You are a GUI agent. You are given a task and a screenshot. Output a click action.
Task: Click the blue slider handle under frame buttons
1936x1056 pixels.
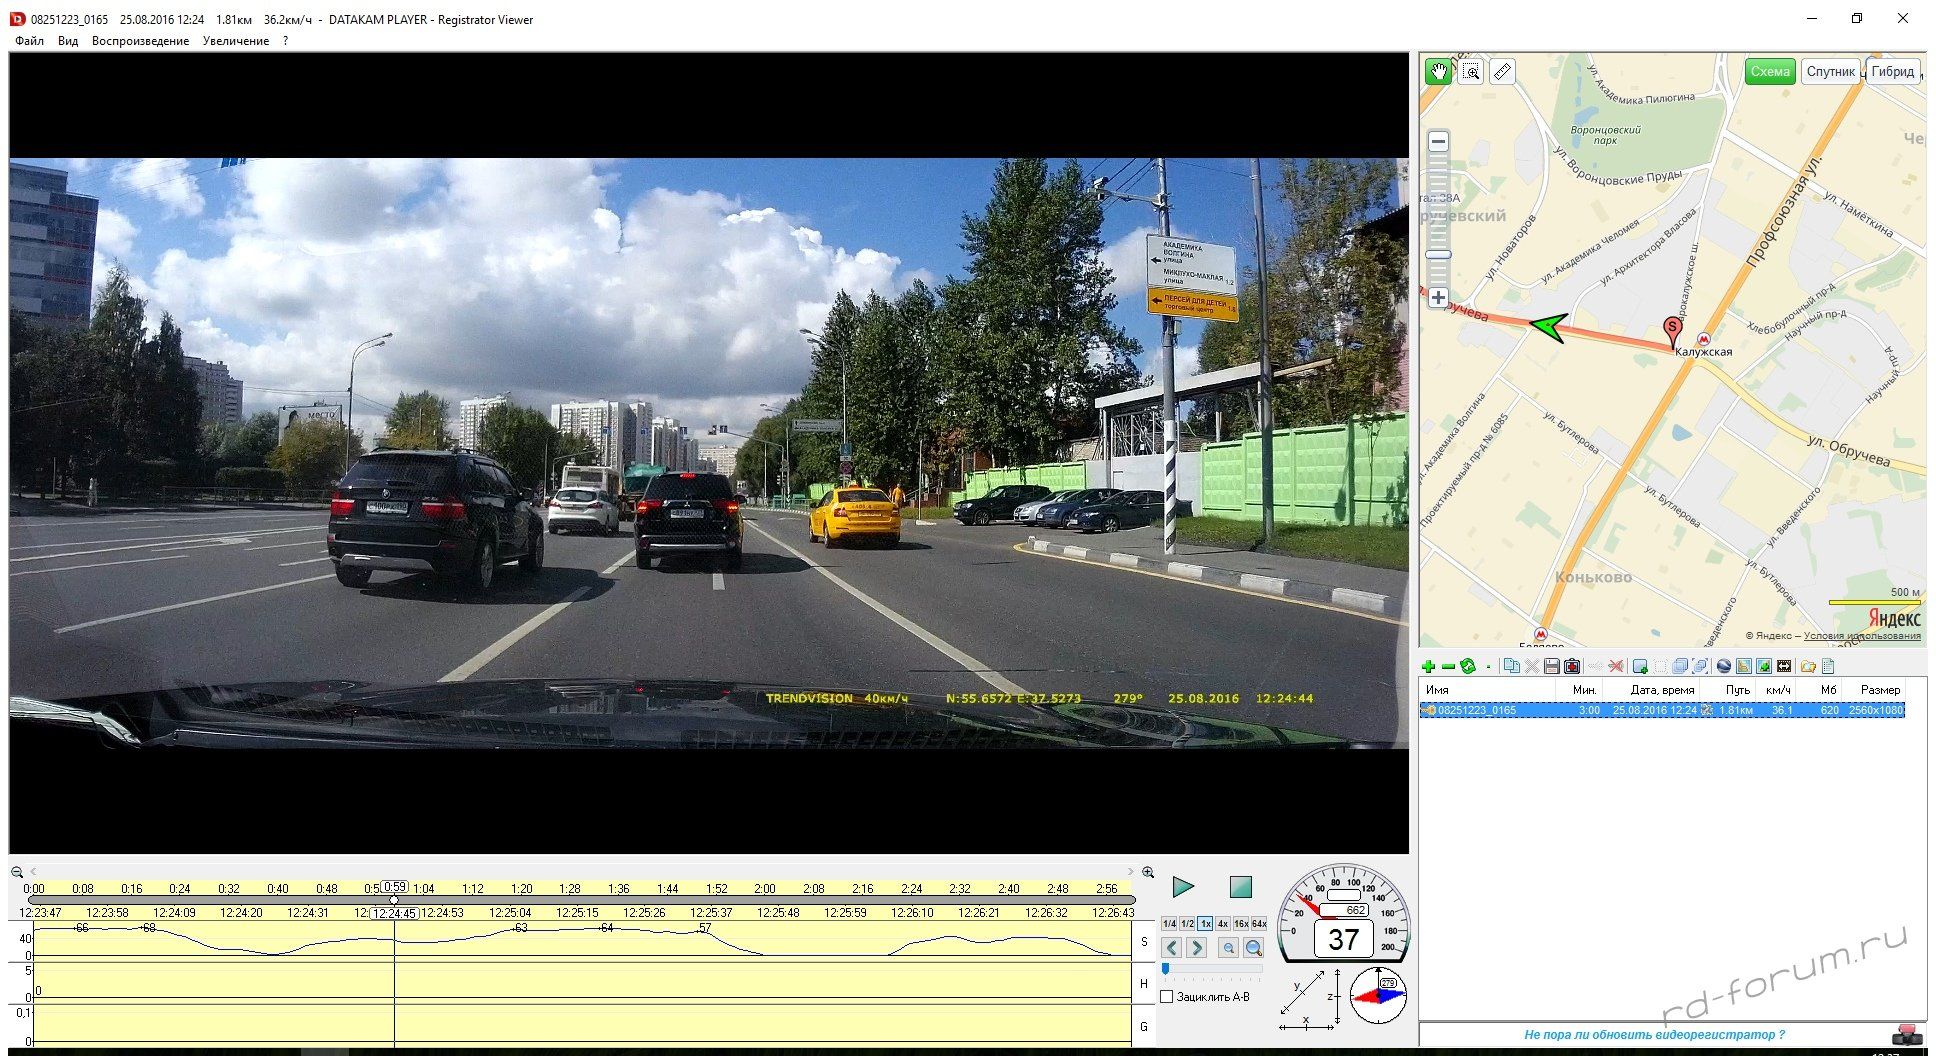(x=1166, y=969)
